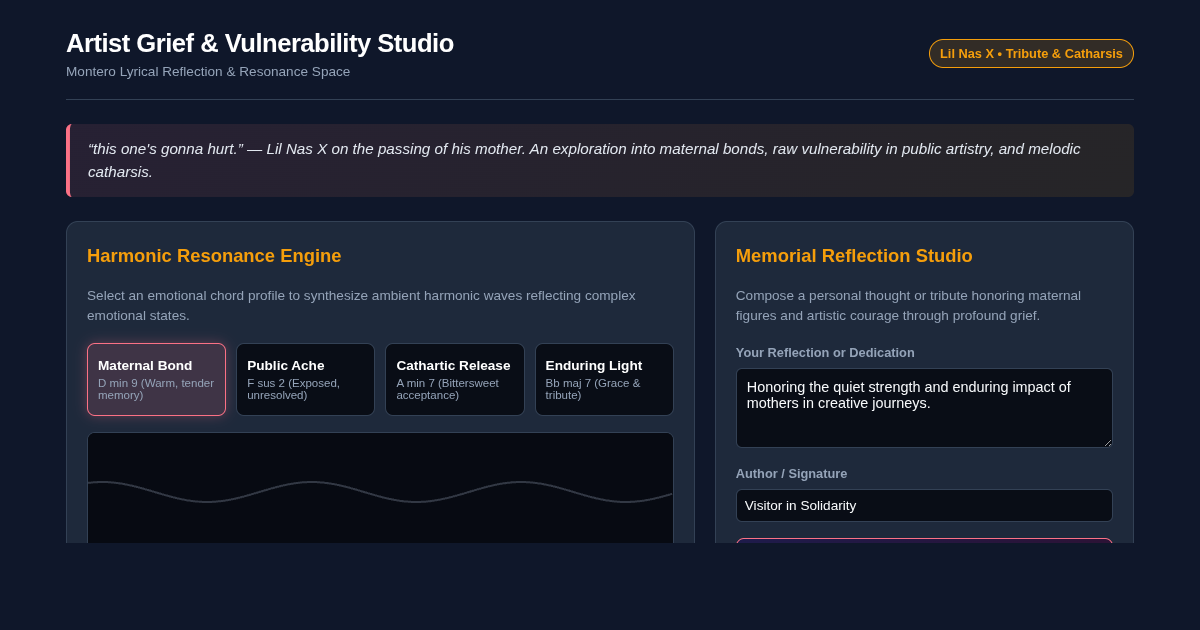Select the Public Ache chord profile
This screenshot has height=630, width=1200.
tap(305, 379)
